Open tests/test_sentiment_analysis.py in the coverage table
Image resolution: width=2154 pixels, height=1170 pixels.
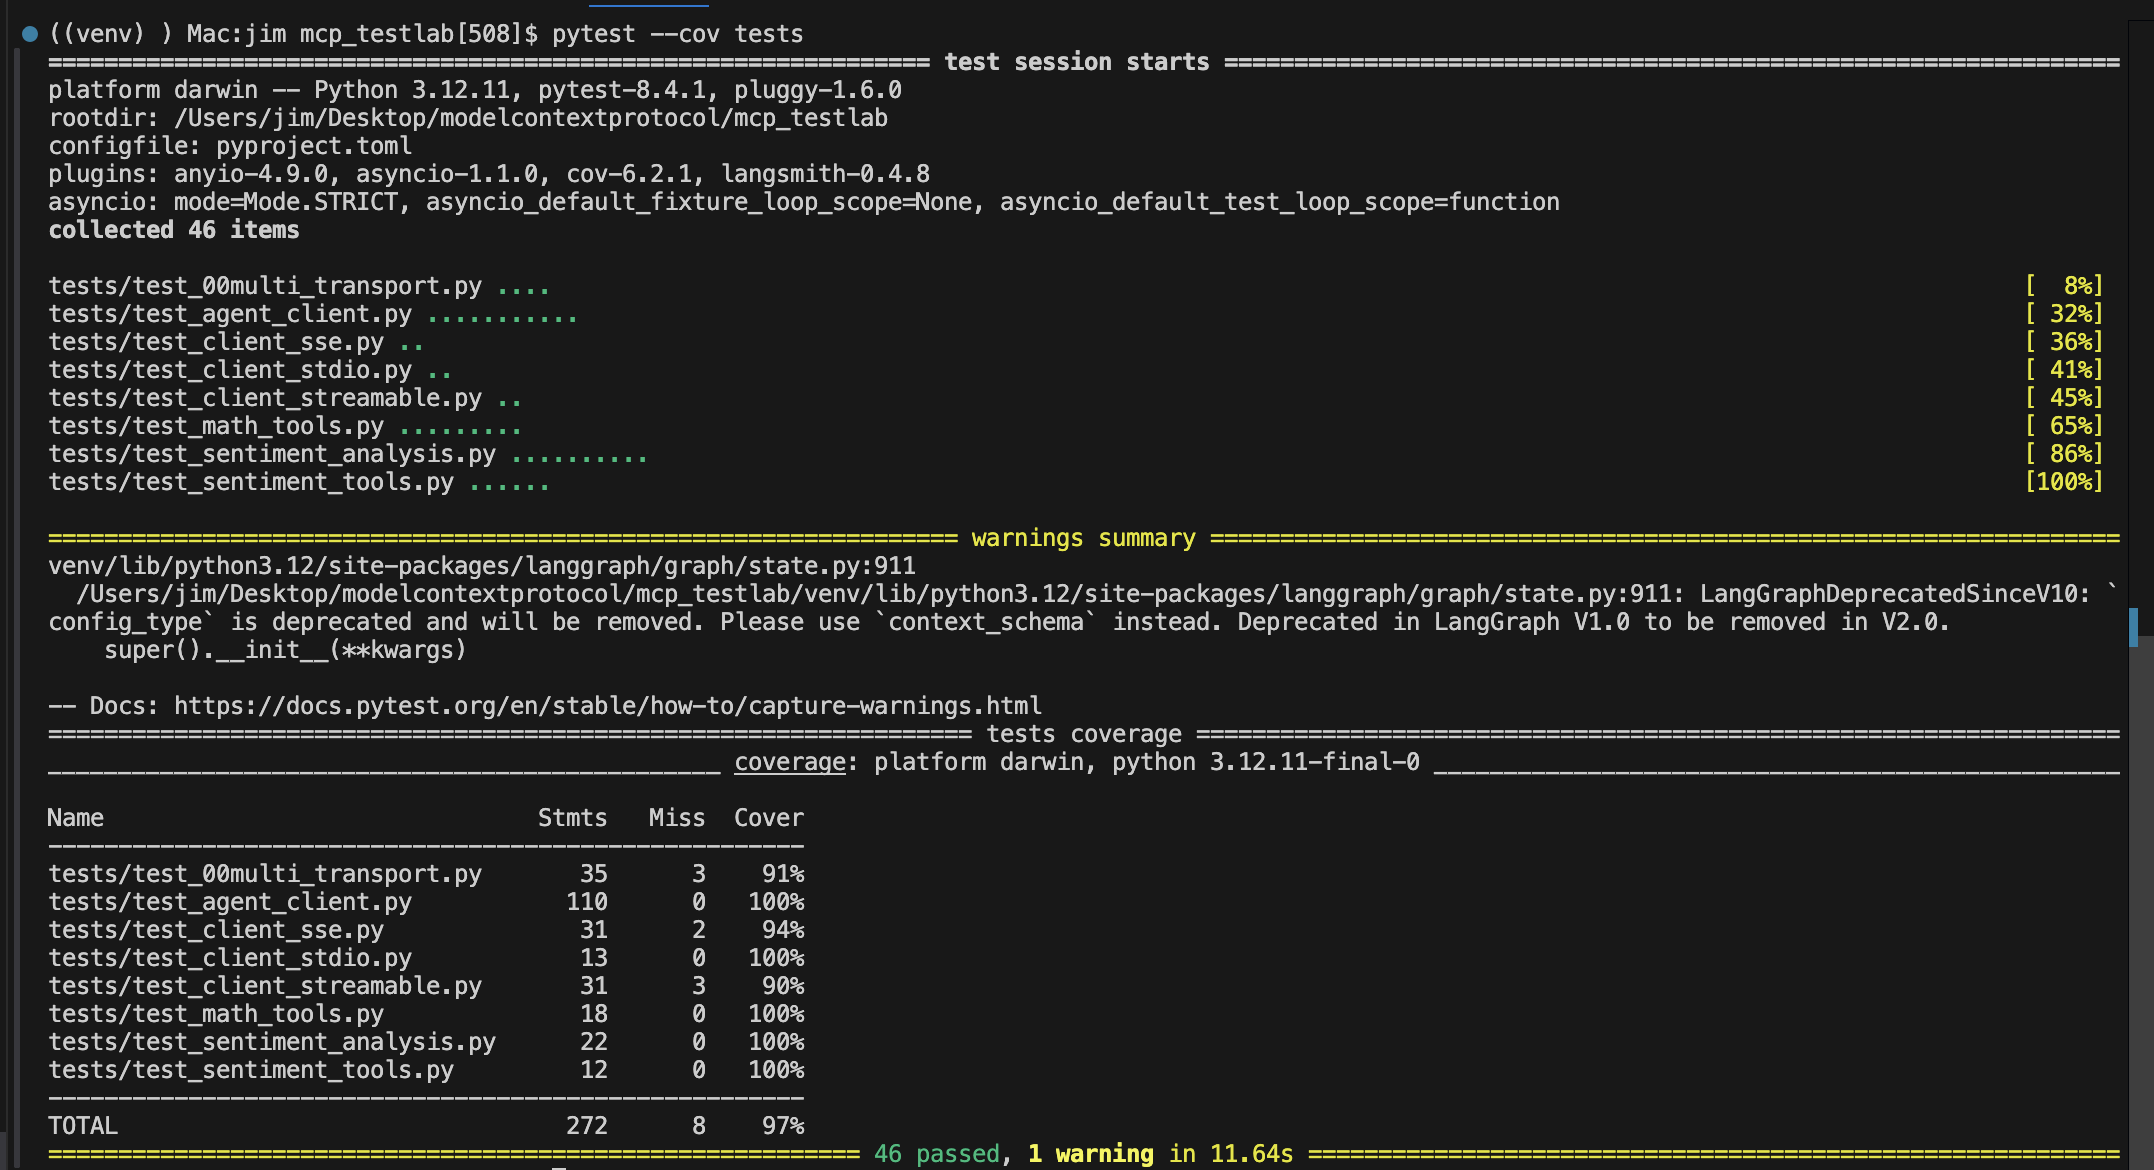coord(272,1042)
